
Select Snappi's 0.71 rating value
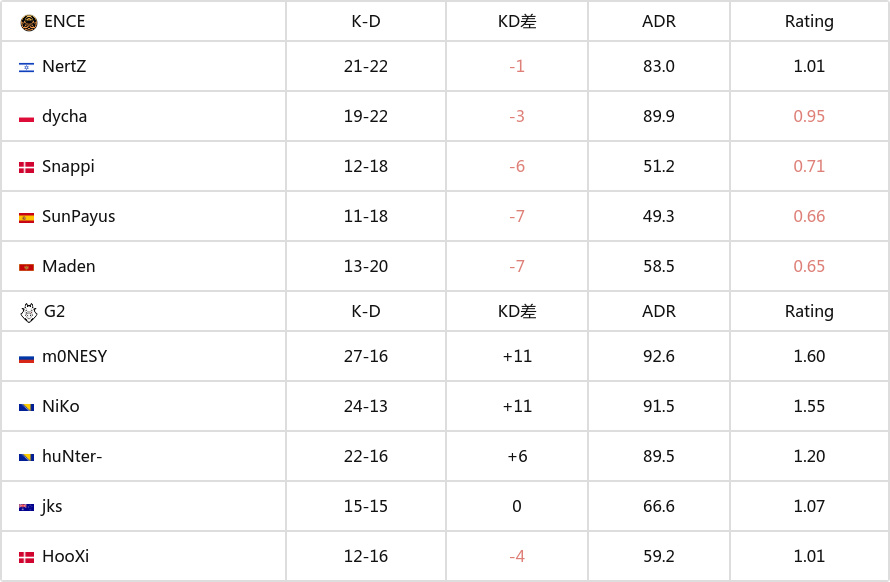[809, 166]
